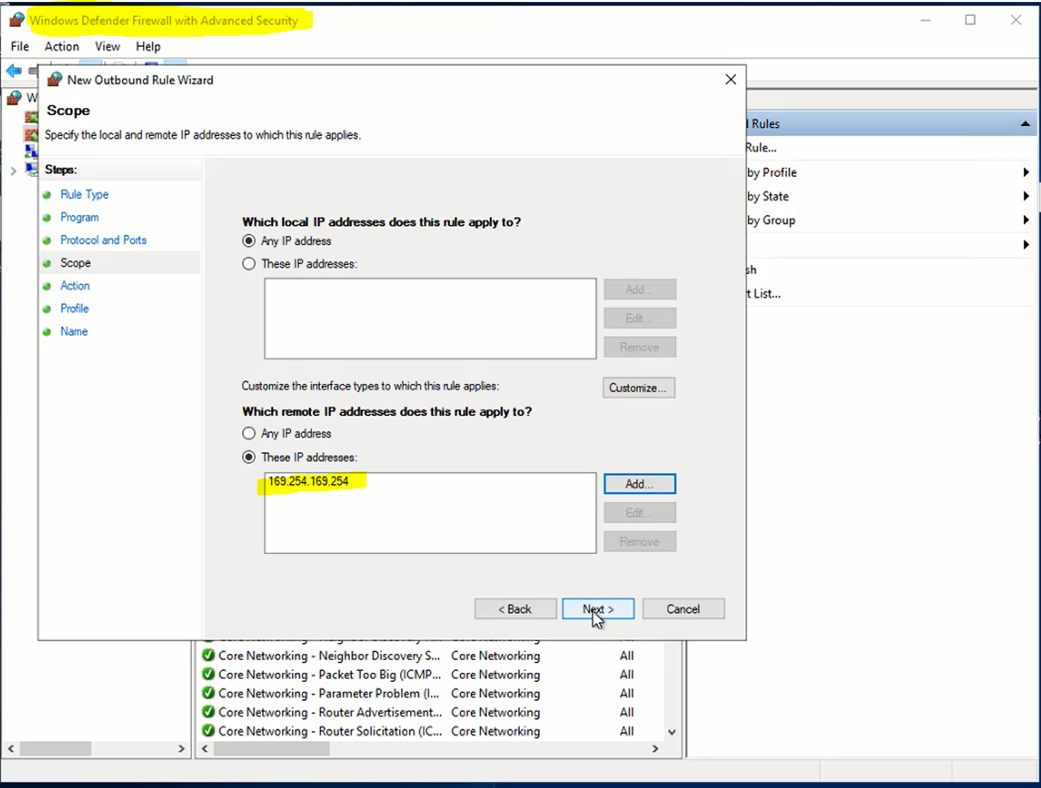The height and width of the screenshot is (788, 1041).
Task: Go to Action step
Action: coord(74,285)
